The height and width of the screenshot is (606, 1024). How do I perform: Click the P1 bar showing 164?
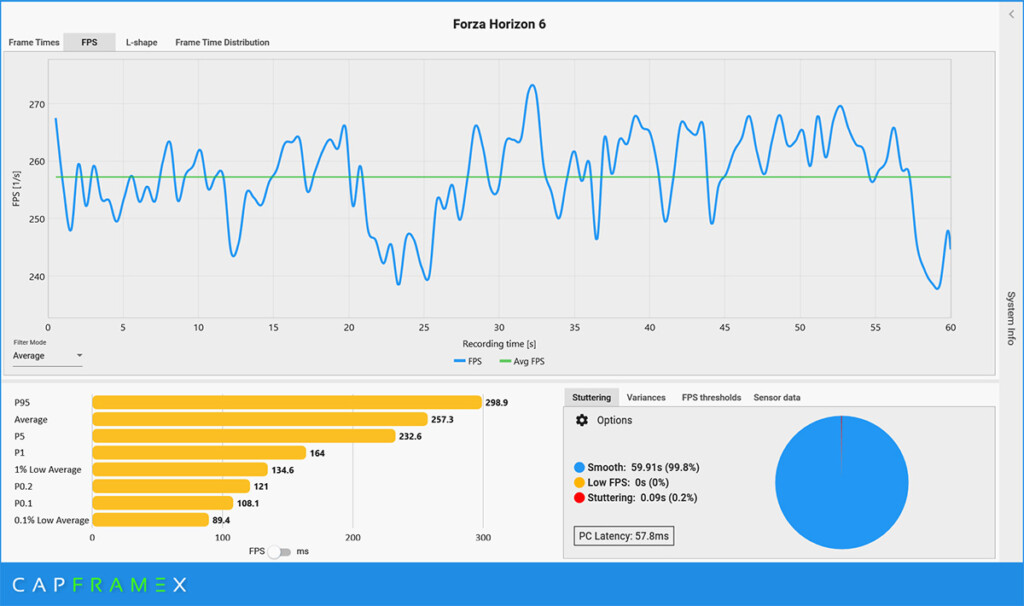[x=199, y=453]
